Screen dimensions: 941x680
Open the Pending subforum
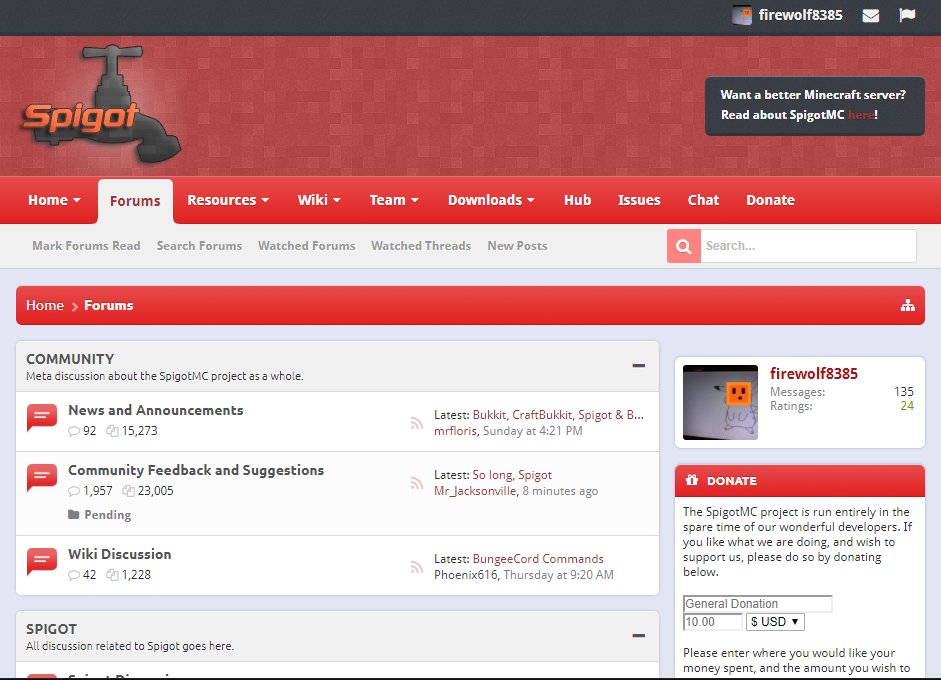pos(107,515)
